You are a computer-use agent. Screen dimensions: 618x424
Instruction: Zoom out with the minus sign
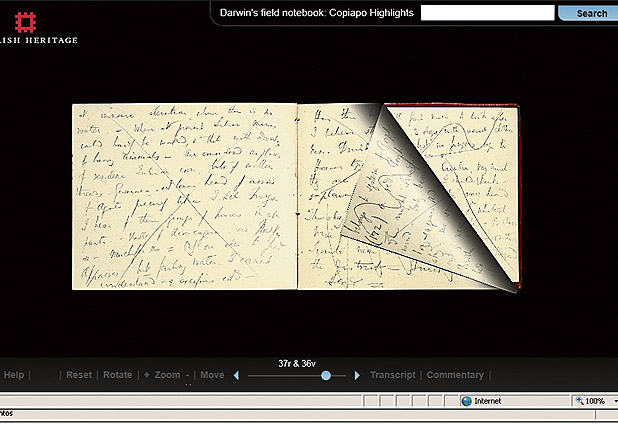pyautogui.click(x=187, y=375)
